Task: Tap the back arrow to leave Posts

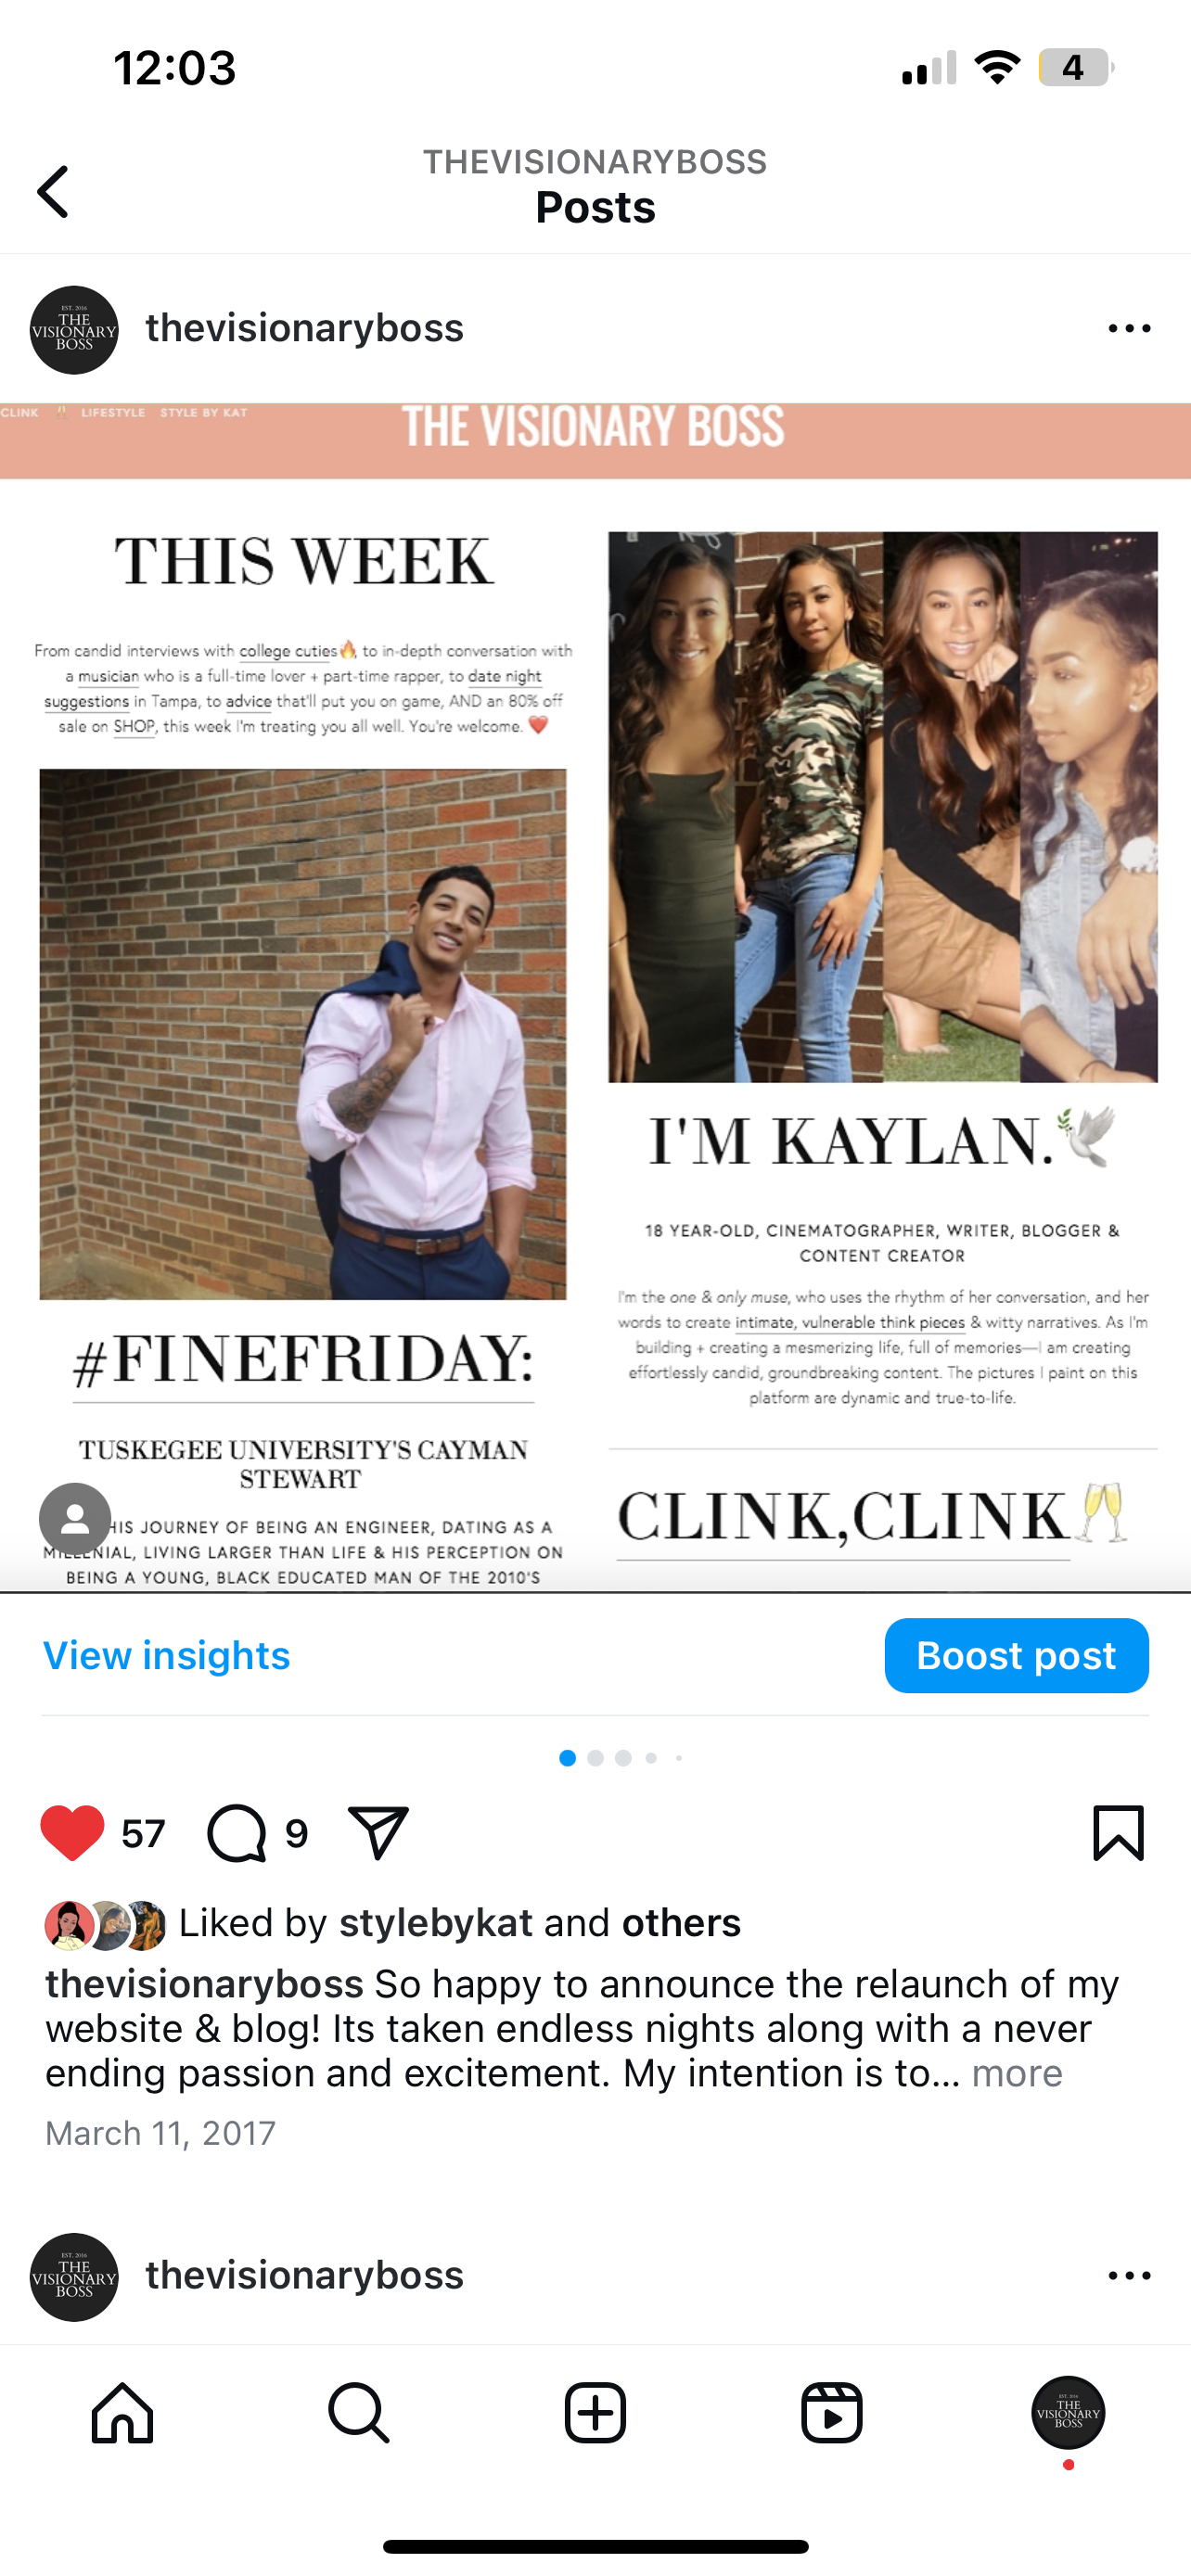Action: tap(53, 192)
